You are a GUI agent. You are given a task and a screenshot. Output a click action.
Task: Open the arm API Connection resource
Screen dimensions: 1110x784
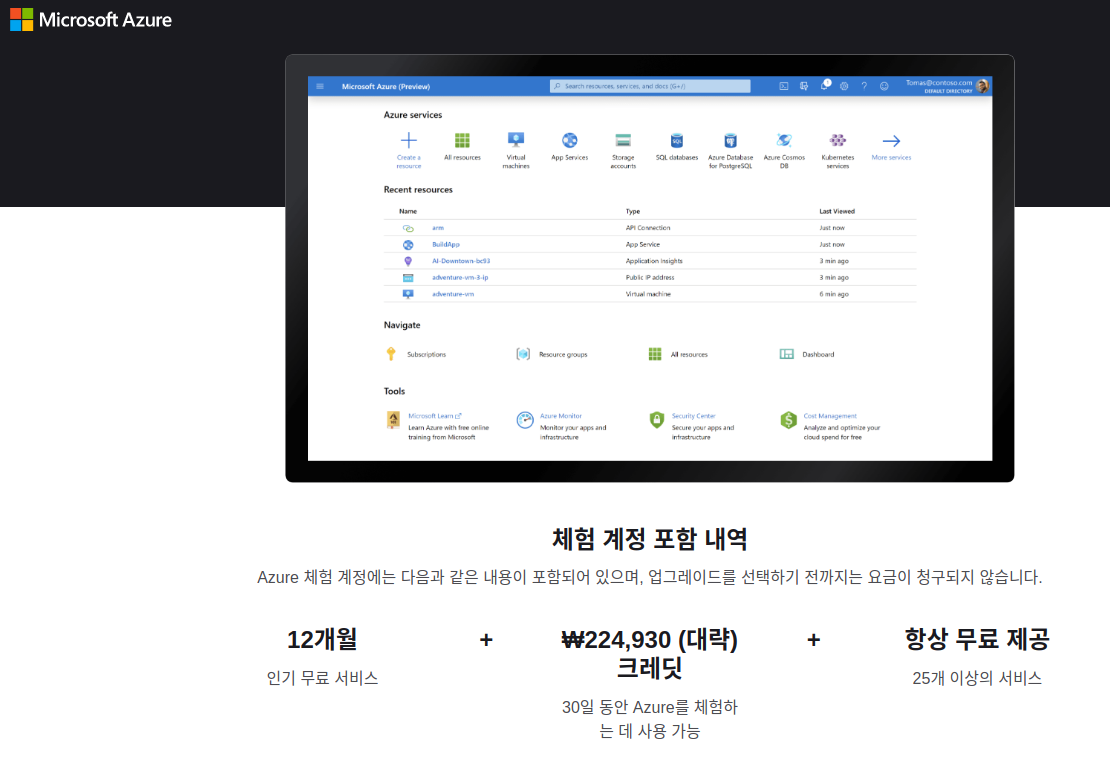(438, 228)
